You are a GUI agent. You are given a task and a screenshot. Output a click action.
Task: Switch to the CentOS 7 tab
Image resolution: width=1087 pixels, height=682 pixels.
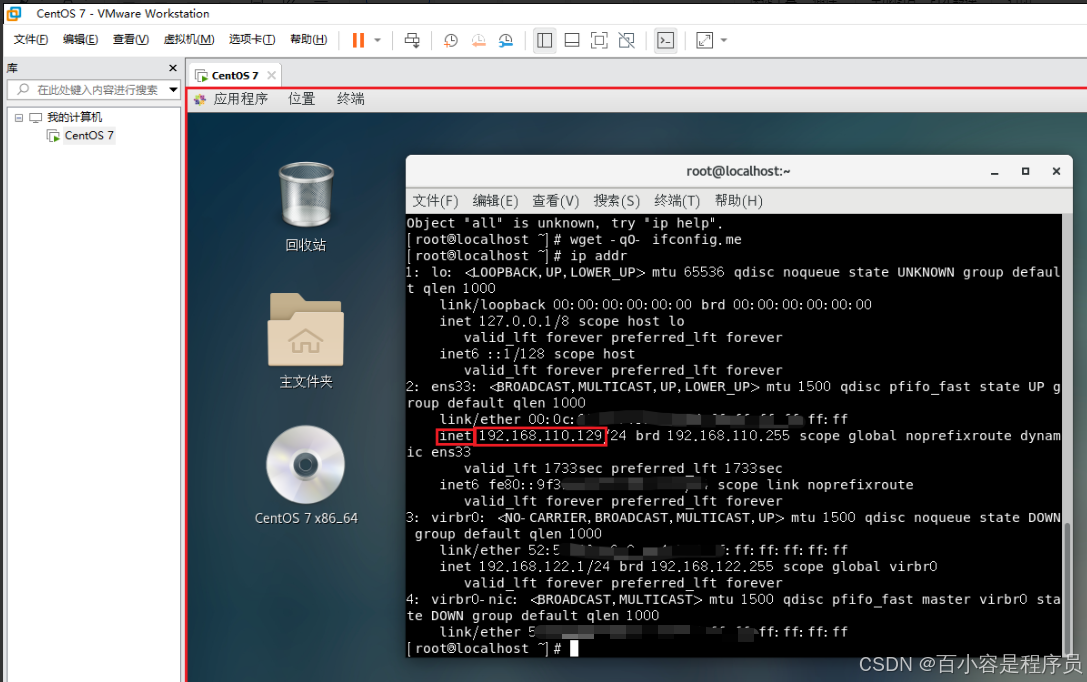234,76
